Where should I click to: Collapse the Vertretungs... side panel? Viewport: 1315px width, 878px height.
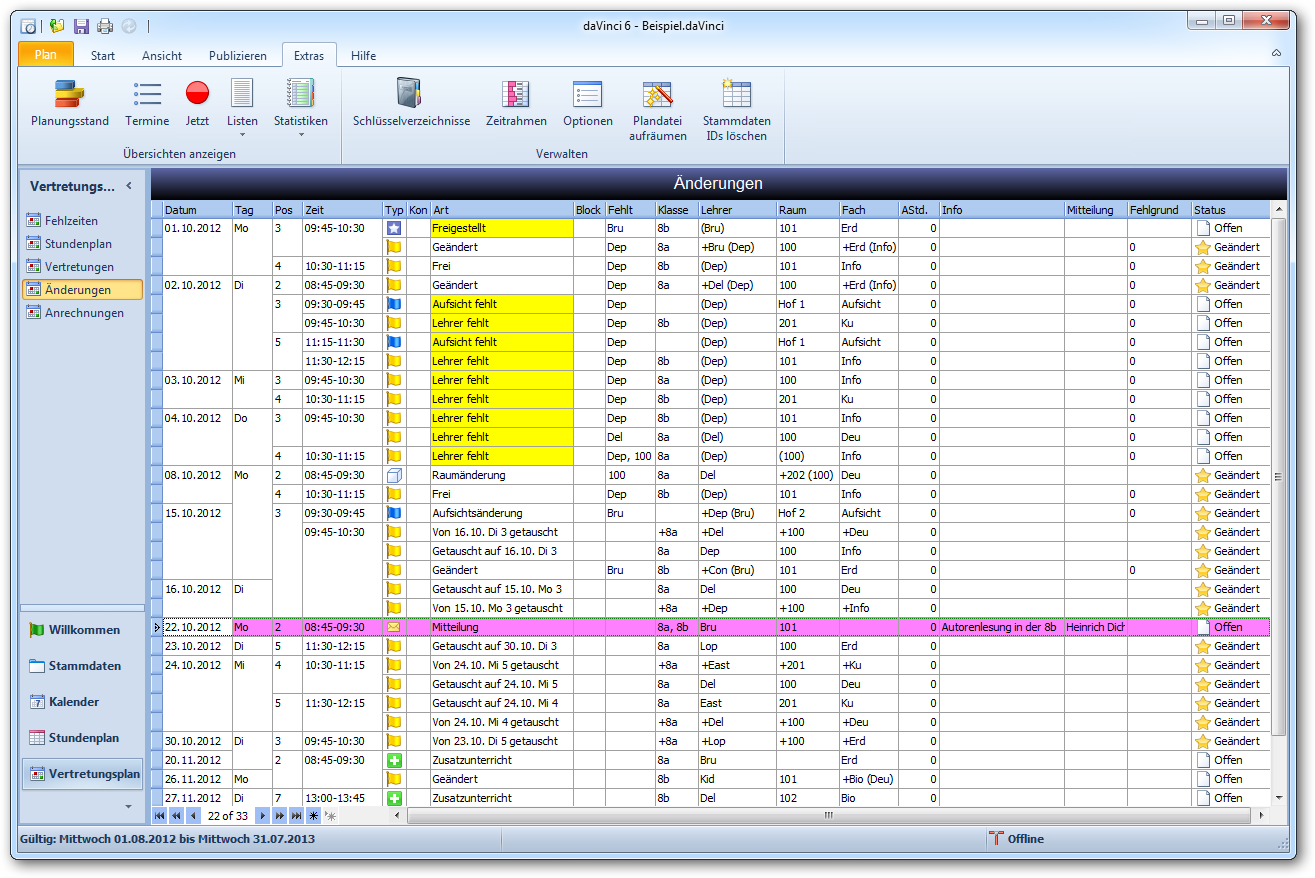(x=128, y=186)
